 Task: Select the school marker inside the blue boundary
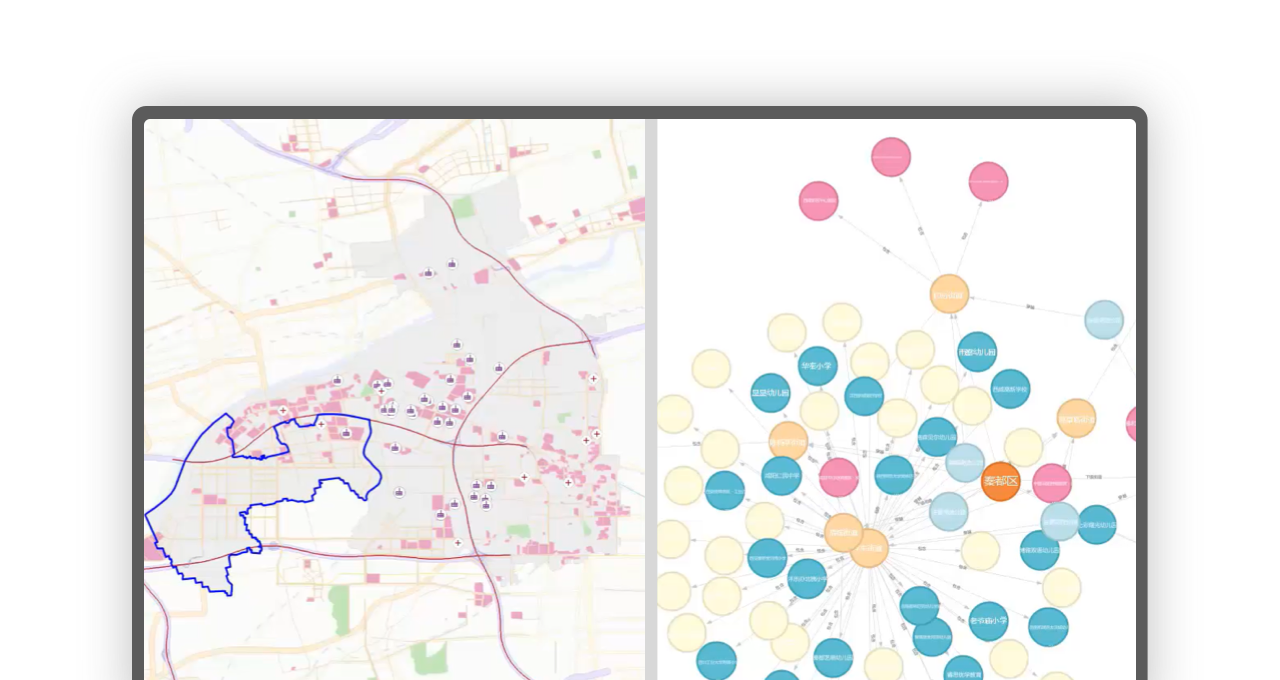coord(346,433)
